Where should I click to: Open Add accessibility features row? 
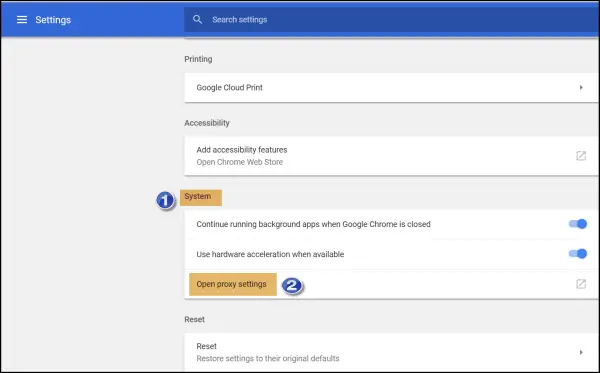pyautogui.click(x=391, y=156)
